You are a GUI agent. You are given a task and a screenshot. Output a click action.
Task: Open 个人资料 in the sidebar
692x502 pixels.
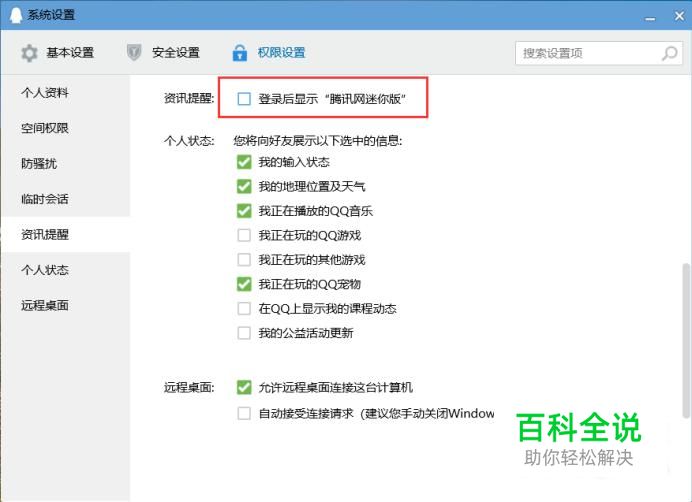click(x=65, y=93)
